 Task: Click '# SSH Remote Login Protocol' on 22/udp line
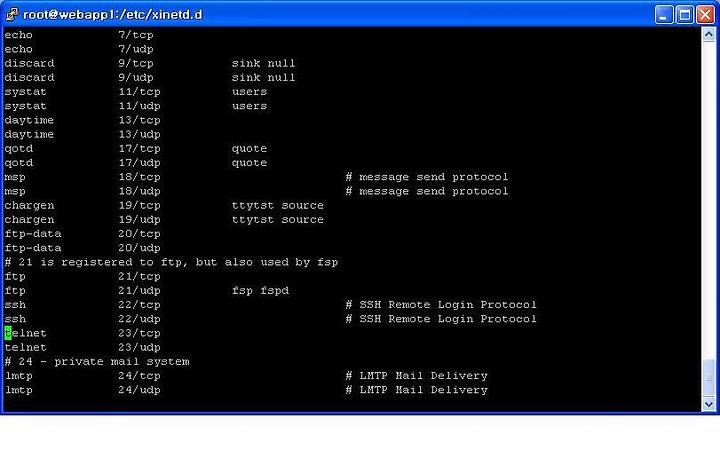coord(441,319)
